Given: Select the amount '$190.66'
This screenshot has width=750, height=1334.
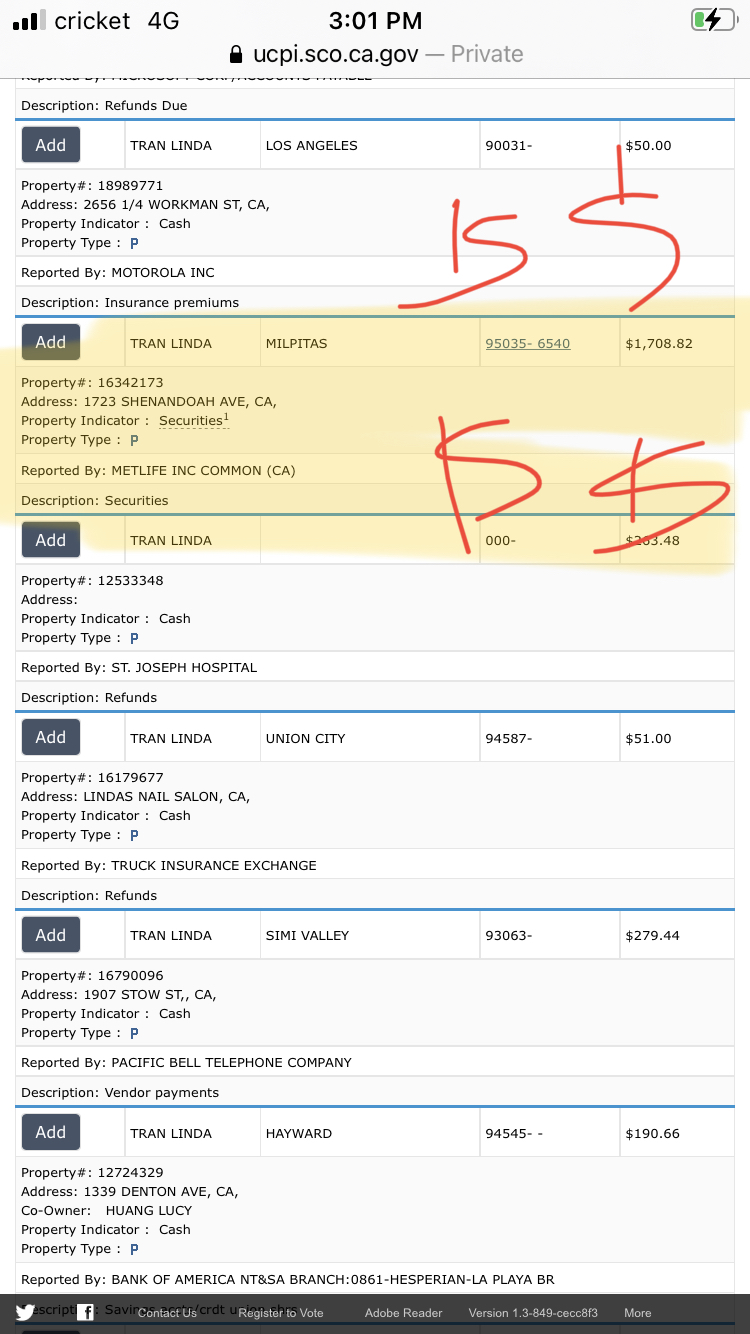Looking at the screenshot, I should tap(652, 1133).
